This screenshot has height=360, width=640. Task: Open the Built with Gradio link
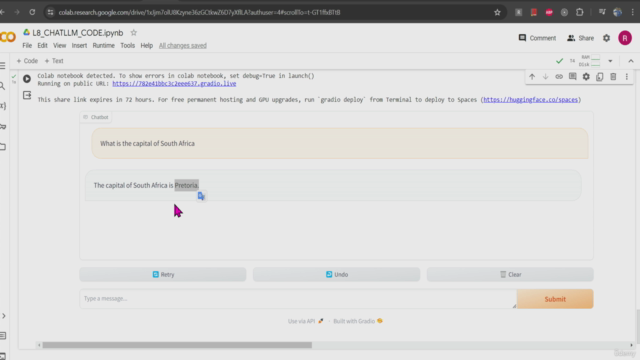[358, 321]
